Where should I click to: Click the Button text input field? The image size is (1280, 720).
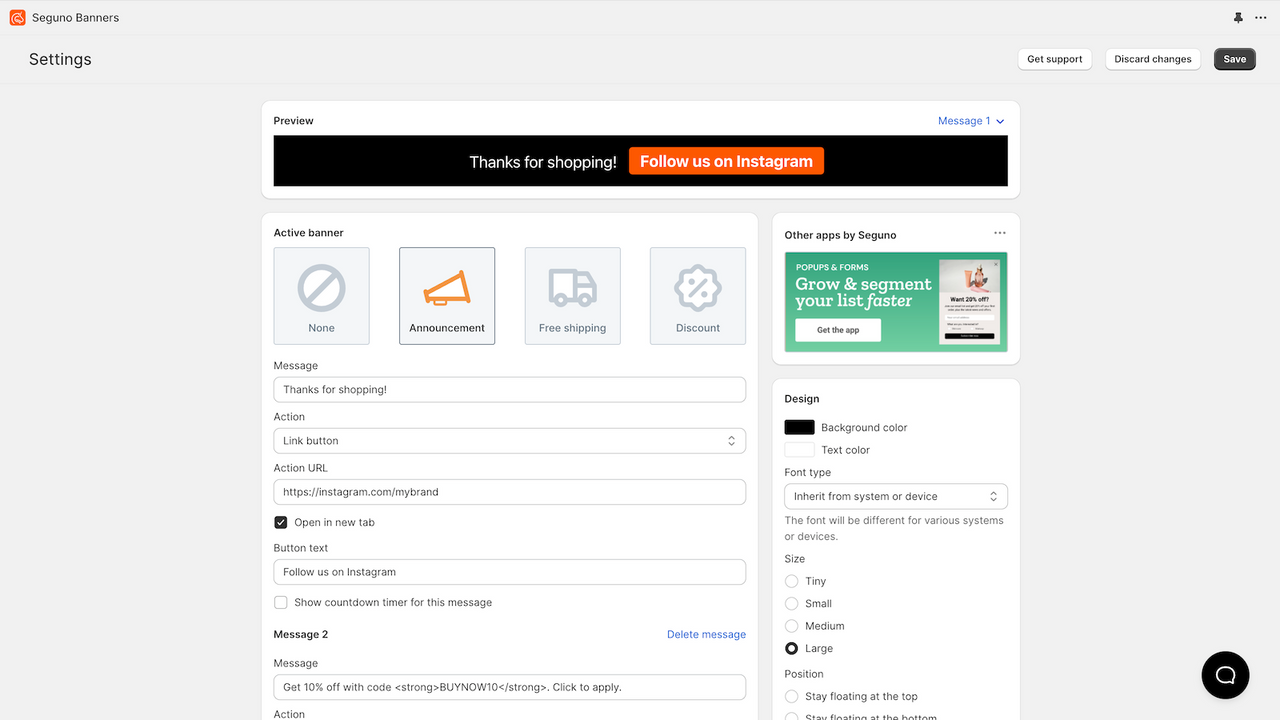click(x=509, y=571)
